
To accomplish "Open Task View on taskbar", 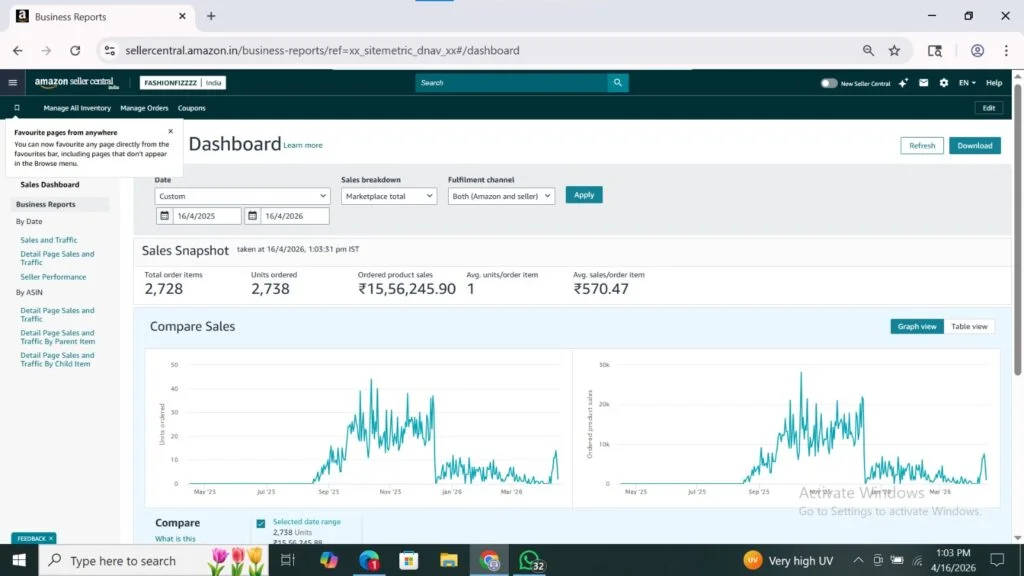I will coord(287,560).
